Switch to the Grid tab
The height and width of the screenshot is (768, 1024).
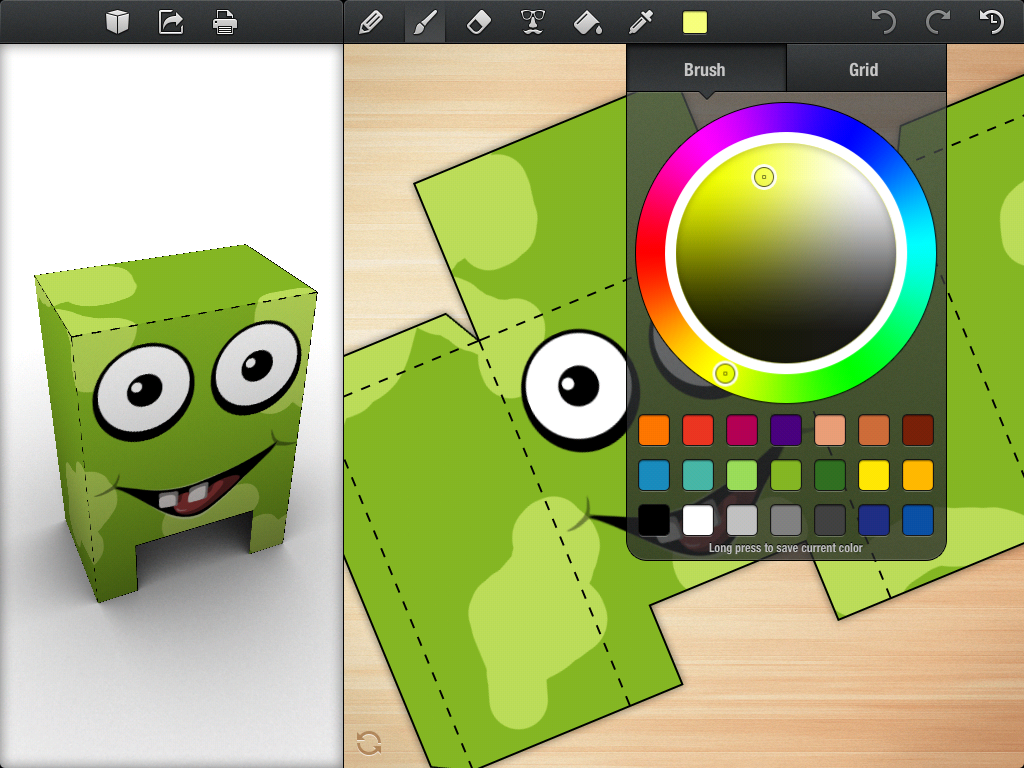click(x=864, y=70)
